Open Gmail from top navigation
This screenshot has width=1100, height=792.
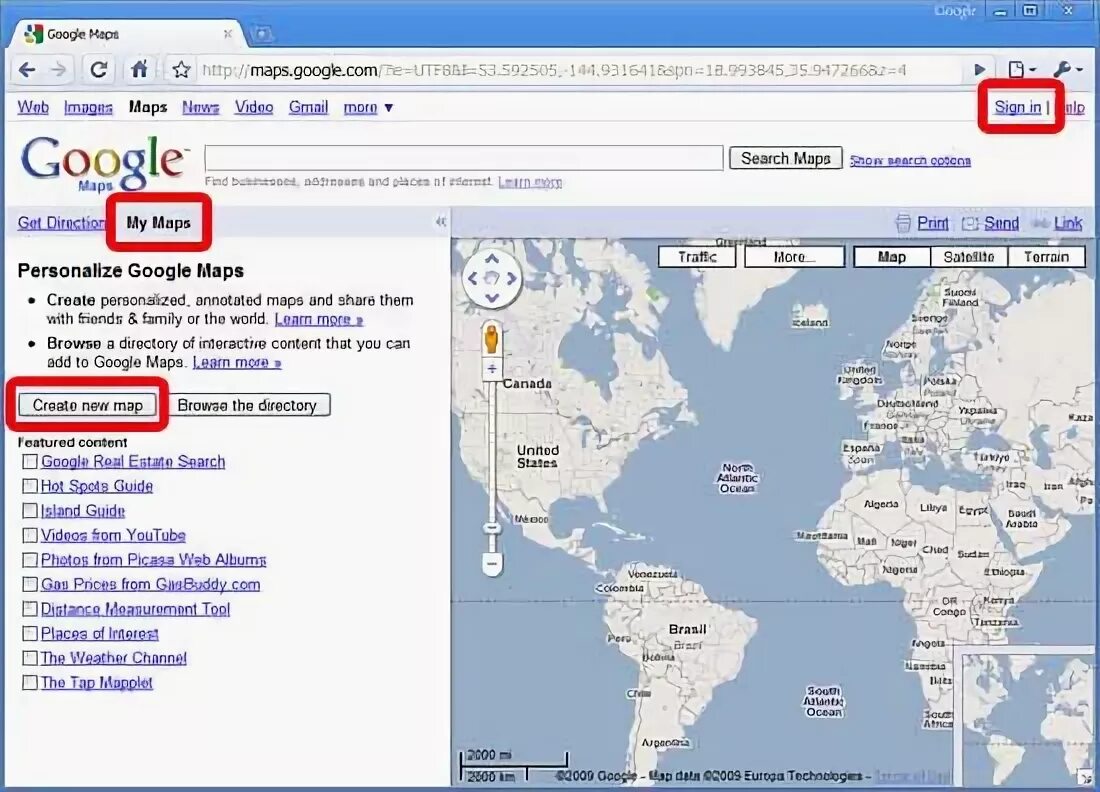coord(309,107)
